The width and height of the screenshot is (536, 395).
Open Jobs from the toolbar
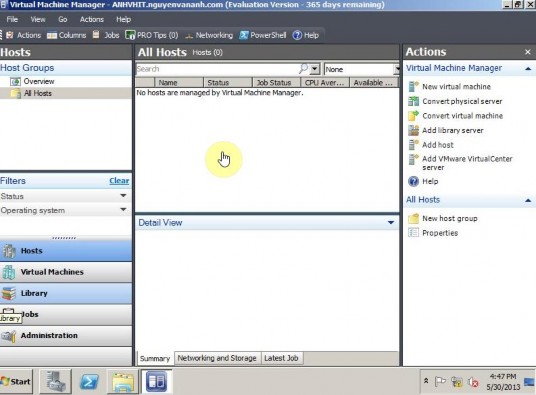click(x=106, y=35)
